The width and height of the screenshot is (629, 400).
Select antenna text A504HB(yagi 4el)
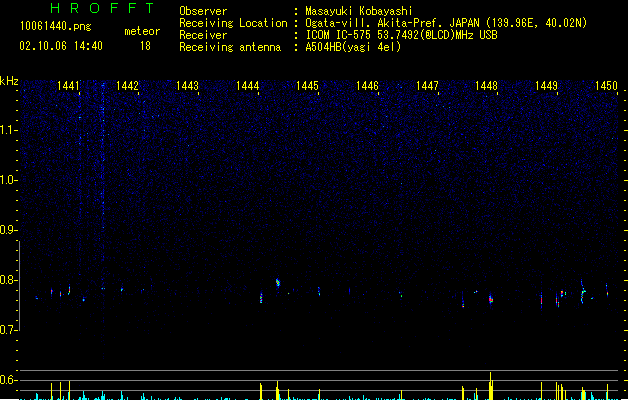pos(353,47)
